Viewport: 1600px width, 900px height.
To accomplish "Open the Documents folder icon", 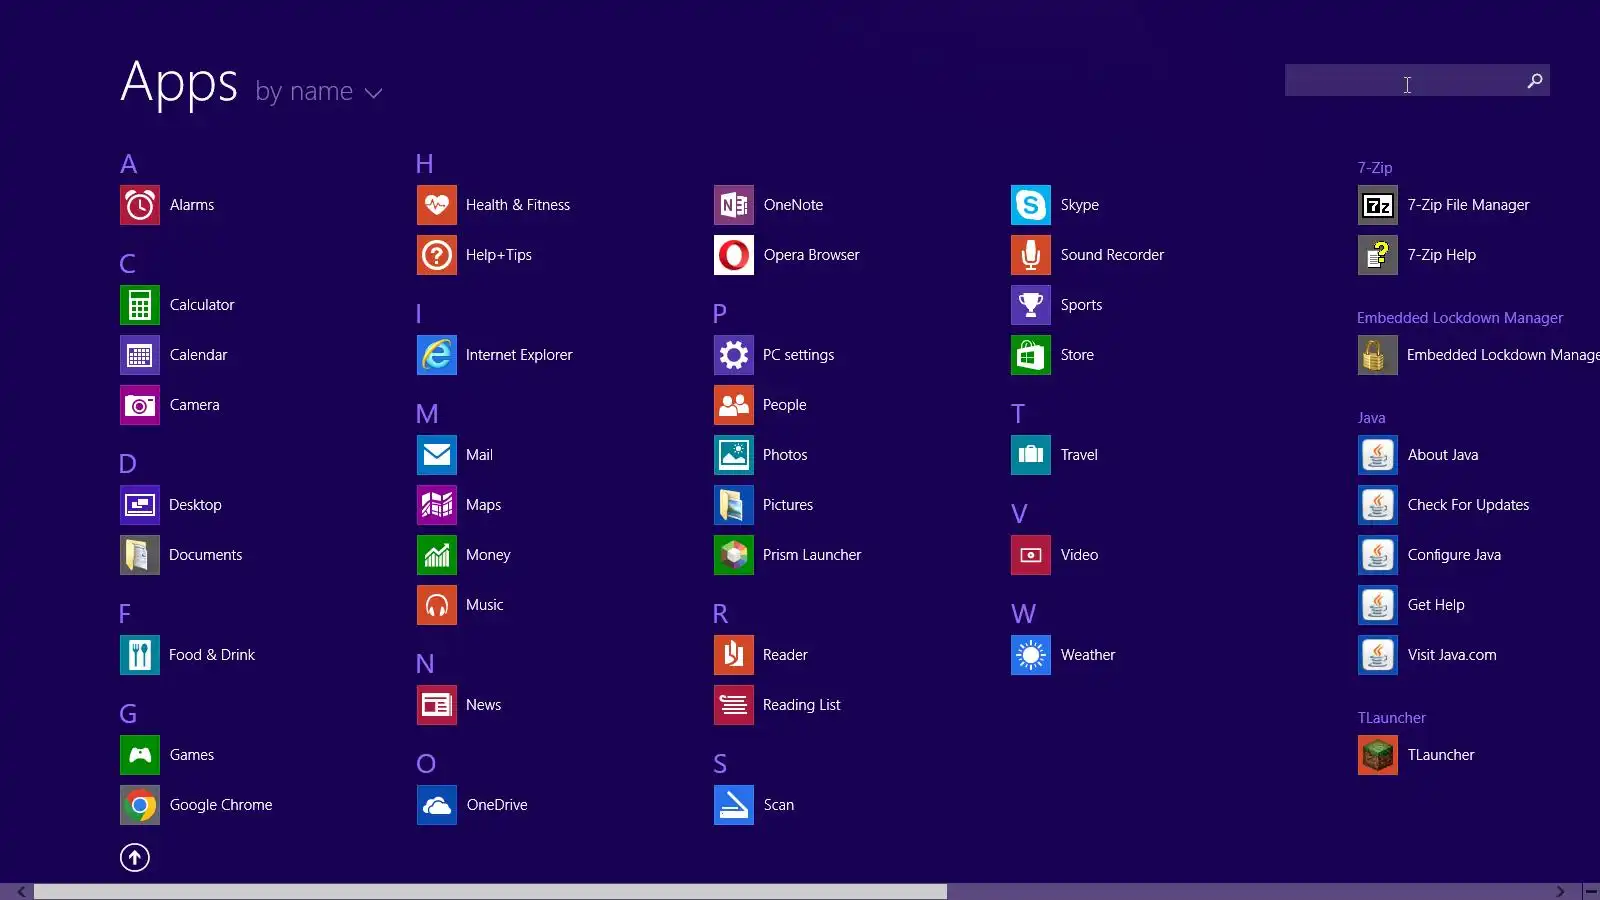I will pyautogui.click(x=140, y=555).
